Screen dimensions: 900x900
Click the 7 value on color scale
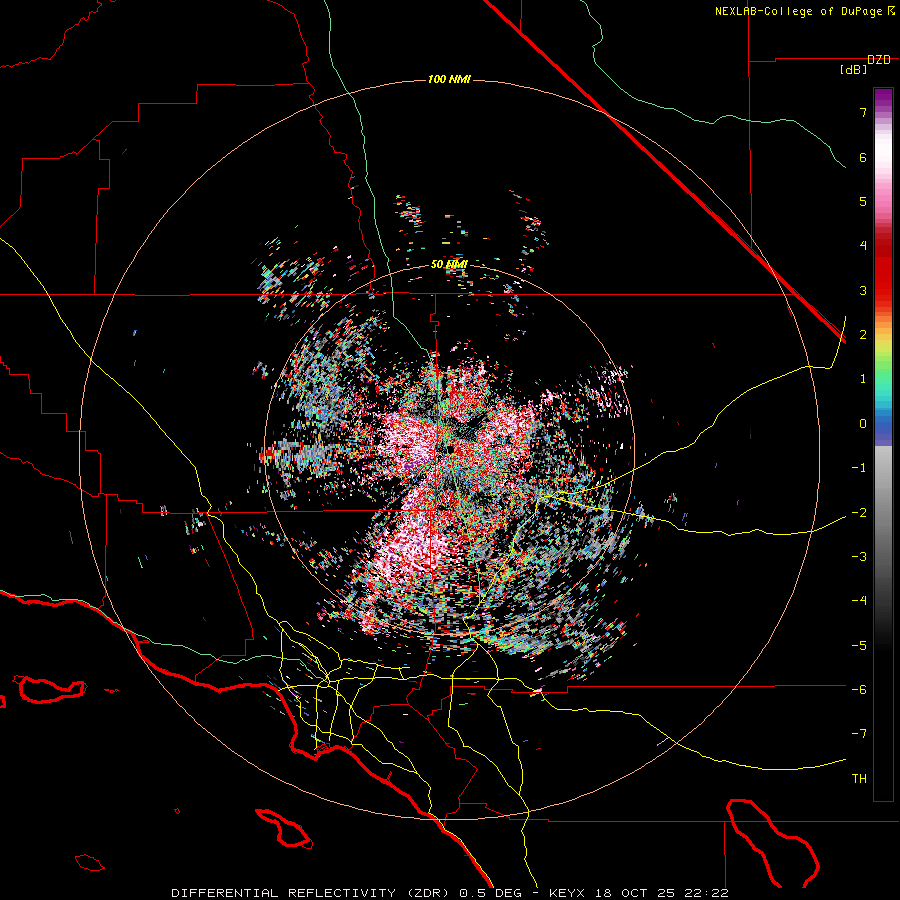[x=863, y=112]
